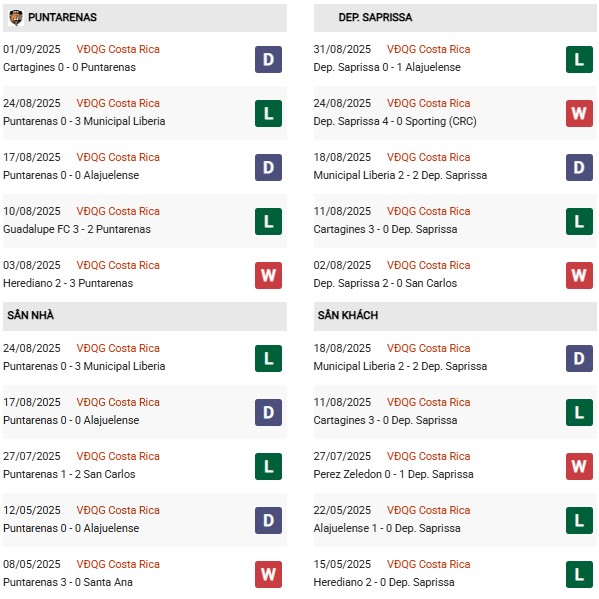Click the W badge for Puntarenas 3-0 Santa Ana
Screen dimensions: 599x599
(x=268, y=574)
